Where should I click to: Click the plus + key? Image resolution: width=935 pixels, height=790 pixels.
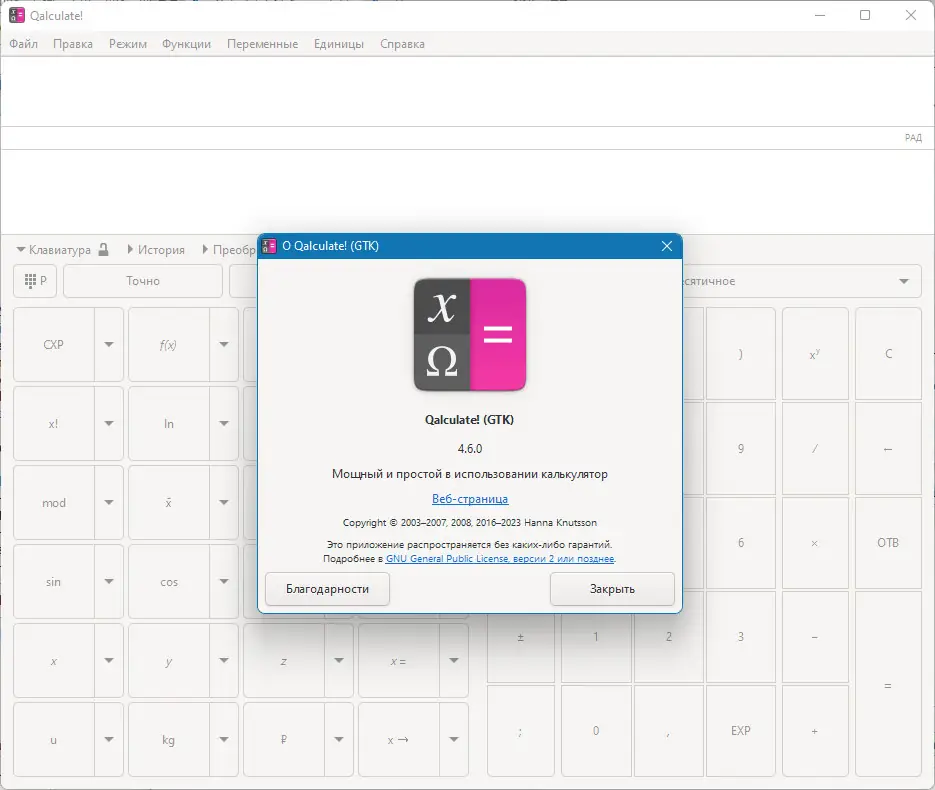coord(815,731)
